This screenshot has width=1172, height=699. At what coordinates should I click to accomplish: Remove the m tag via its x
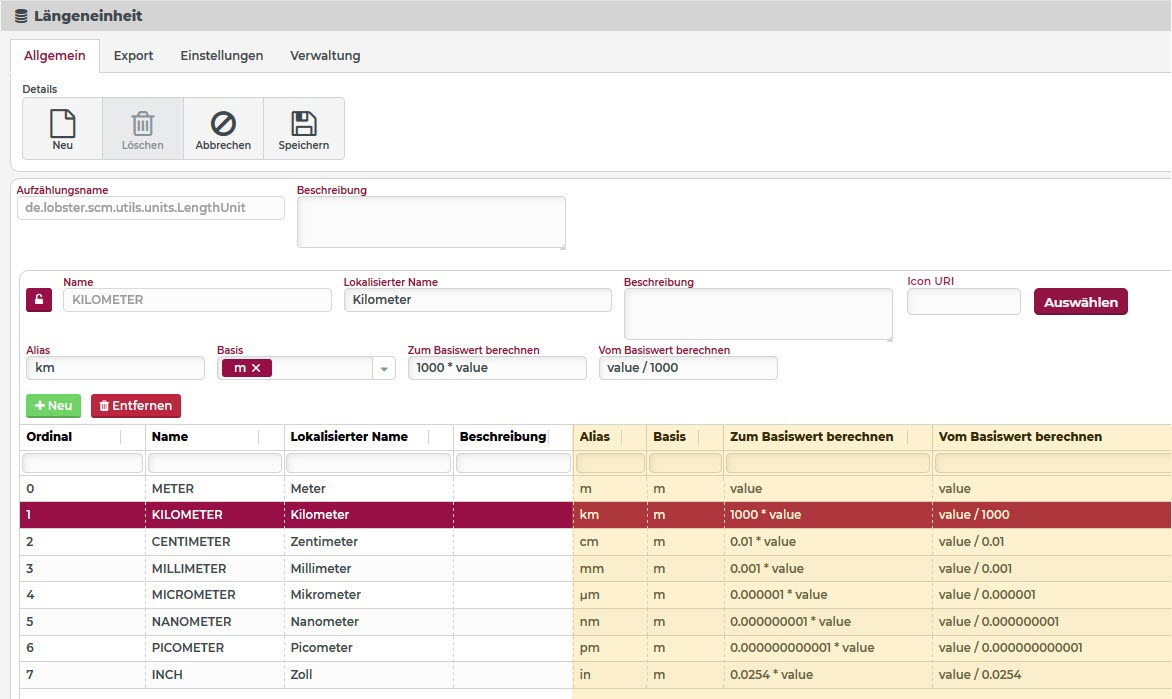point(256,368)
